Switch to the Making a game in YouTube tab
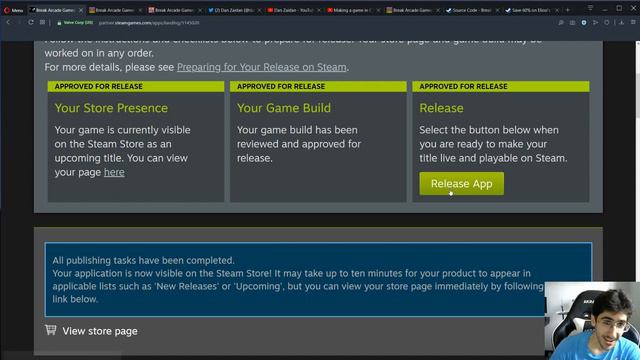 tap(353, 10)
